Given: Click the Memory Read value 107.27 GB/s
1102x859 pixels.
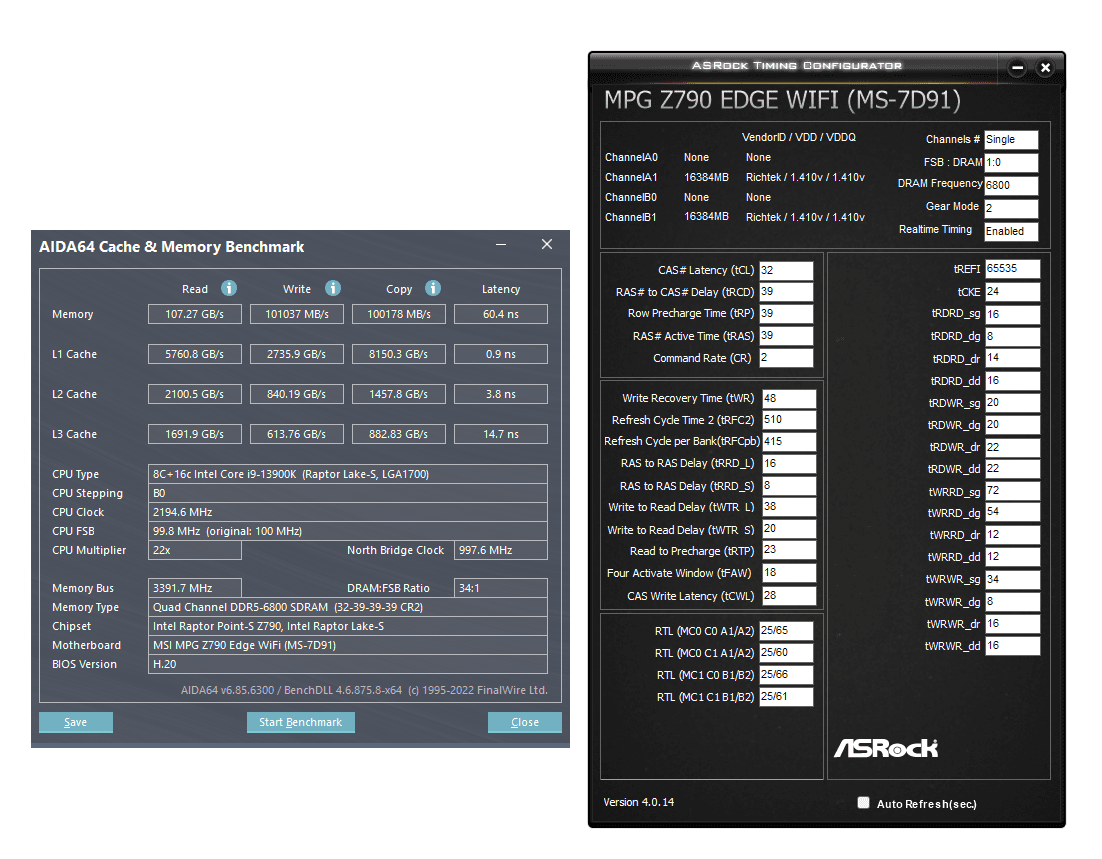Looking at the screenshot, I should pos(195,314).
